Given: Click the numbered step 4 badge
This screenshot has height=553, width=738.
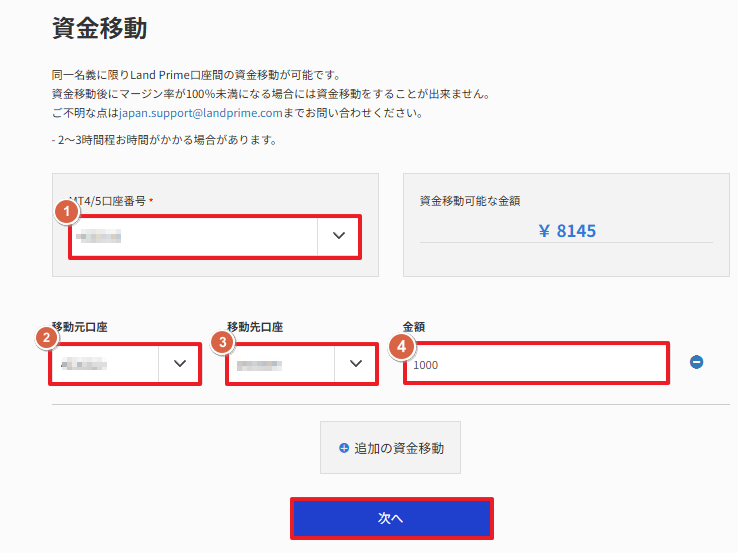Looking at the screenshot, I should (x=401, y=347).
